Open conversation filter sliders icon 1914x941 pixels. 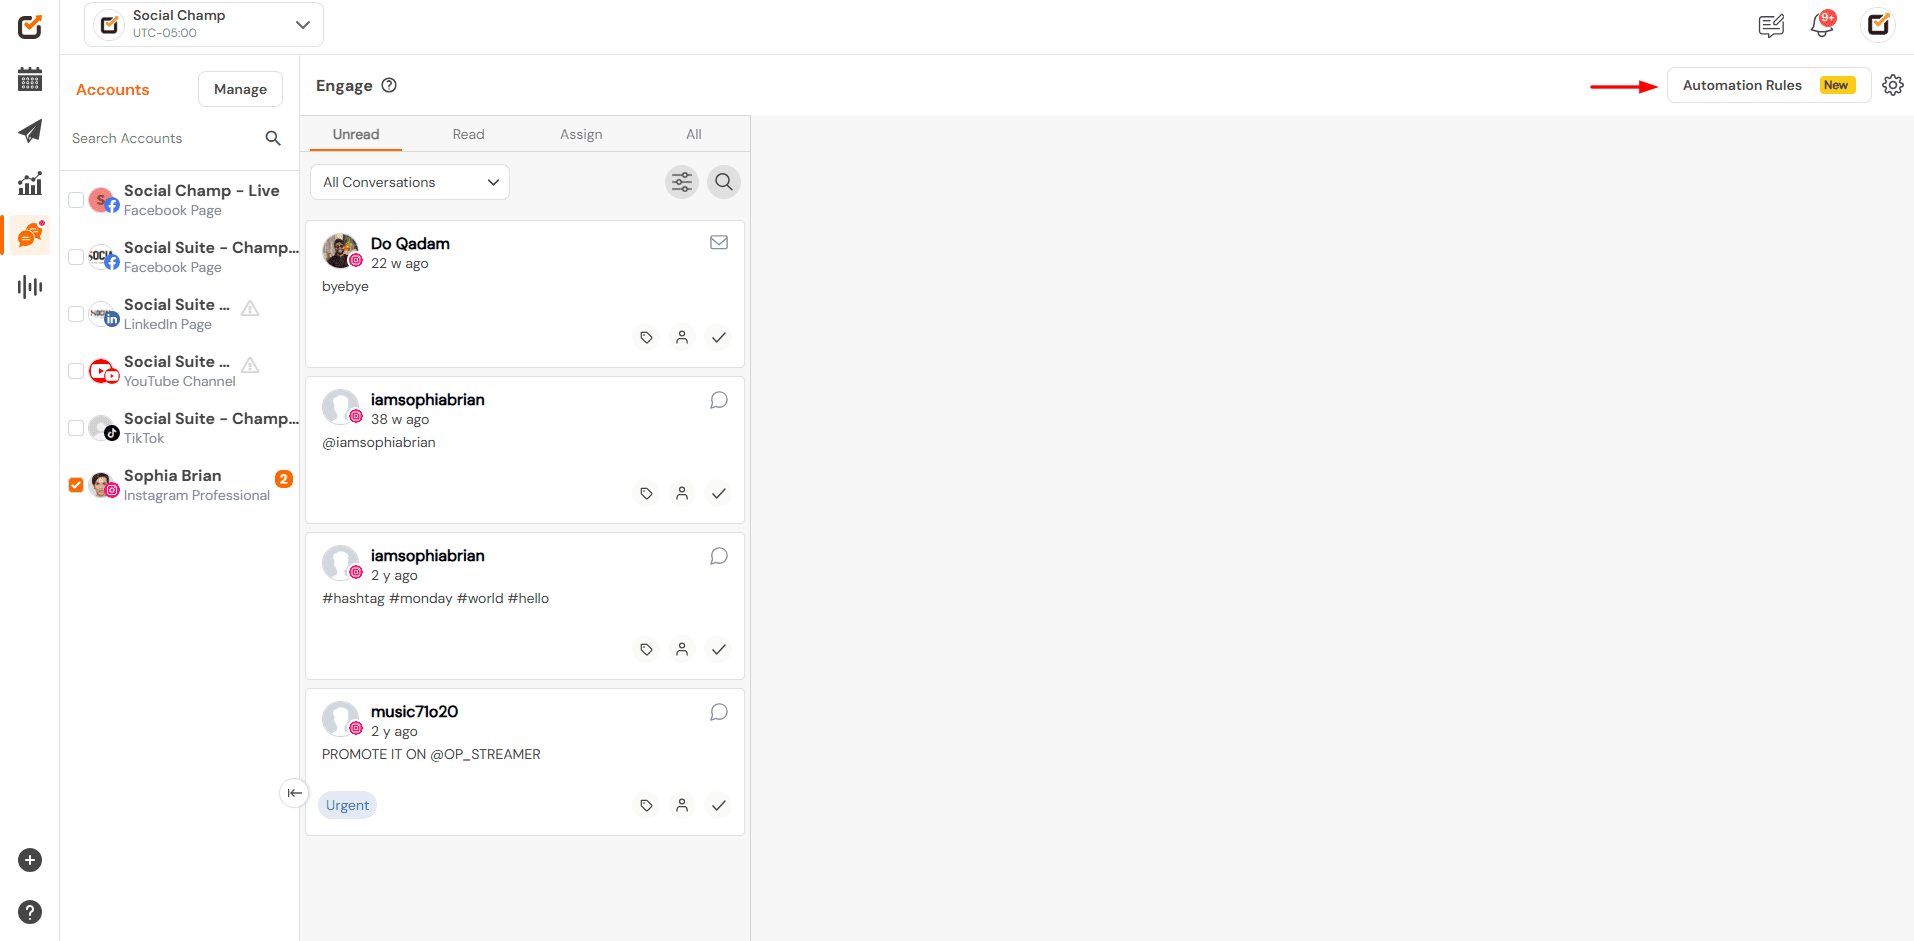pos(682,182)
